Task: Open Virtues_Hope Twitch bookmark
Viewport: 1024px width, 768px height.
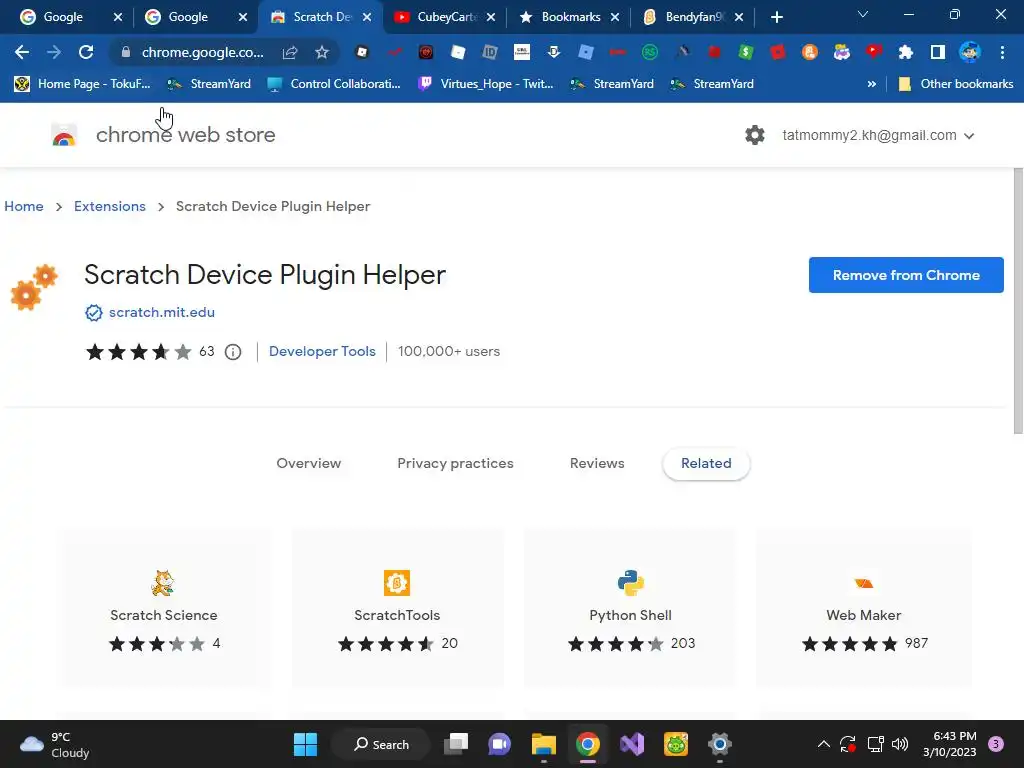Action: 485,84
